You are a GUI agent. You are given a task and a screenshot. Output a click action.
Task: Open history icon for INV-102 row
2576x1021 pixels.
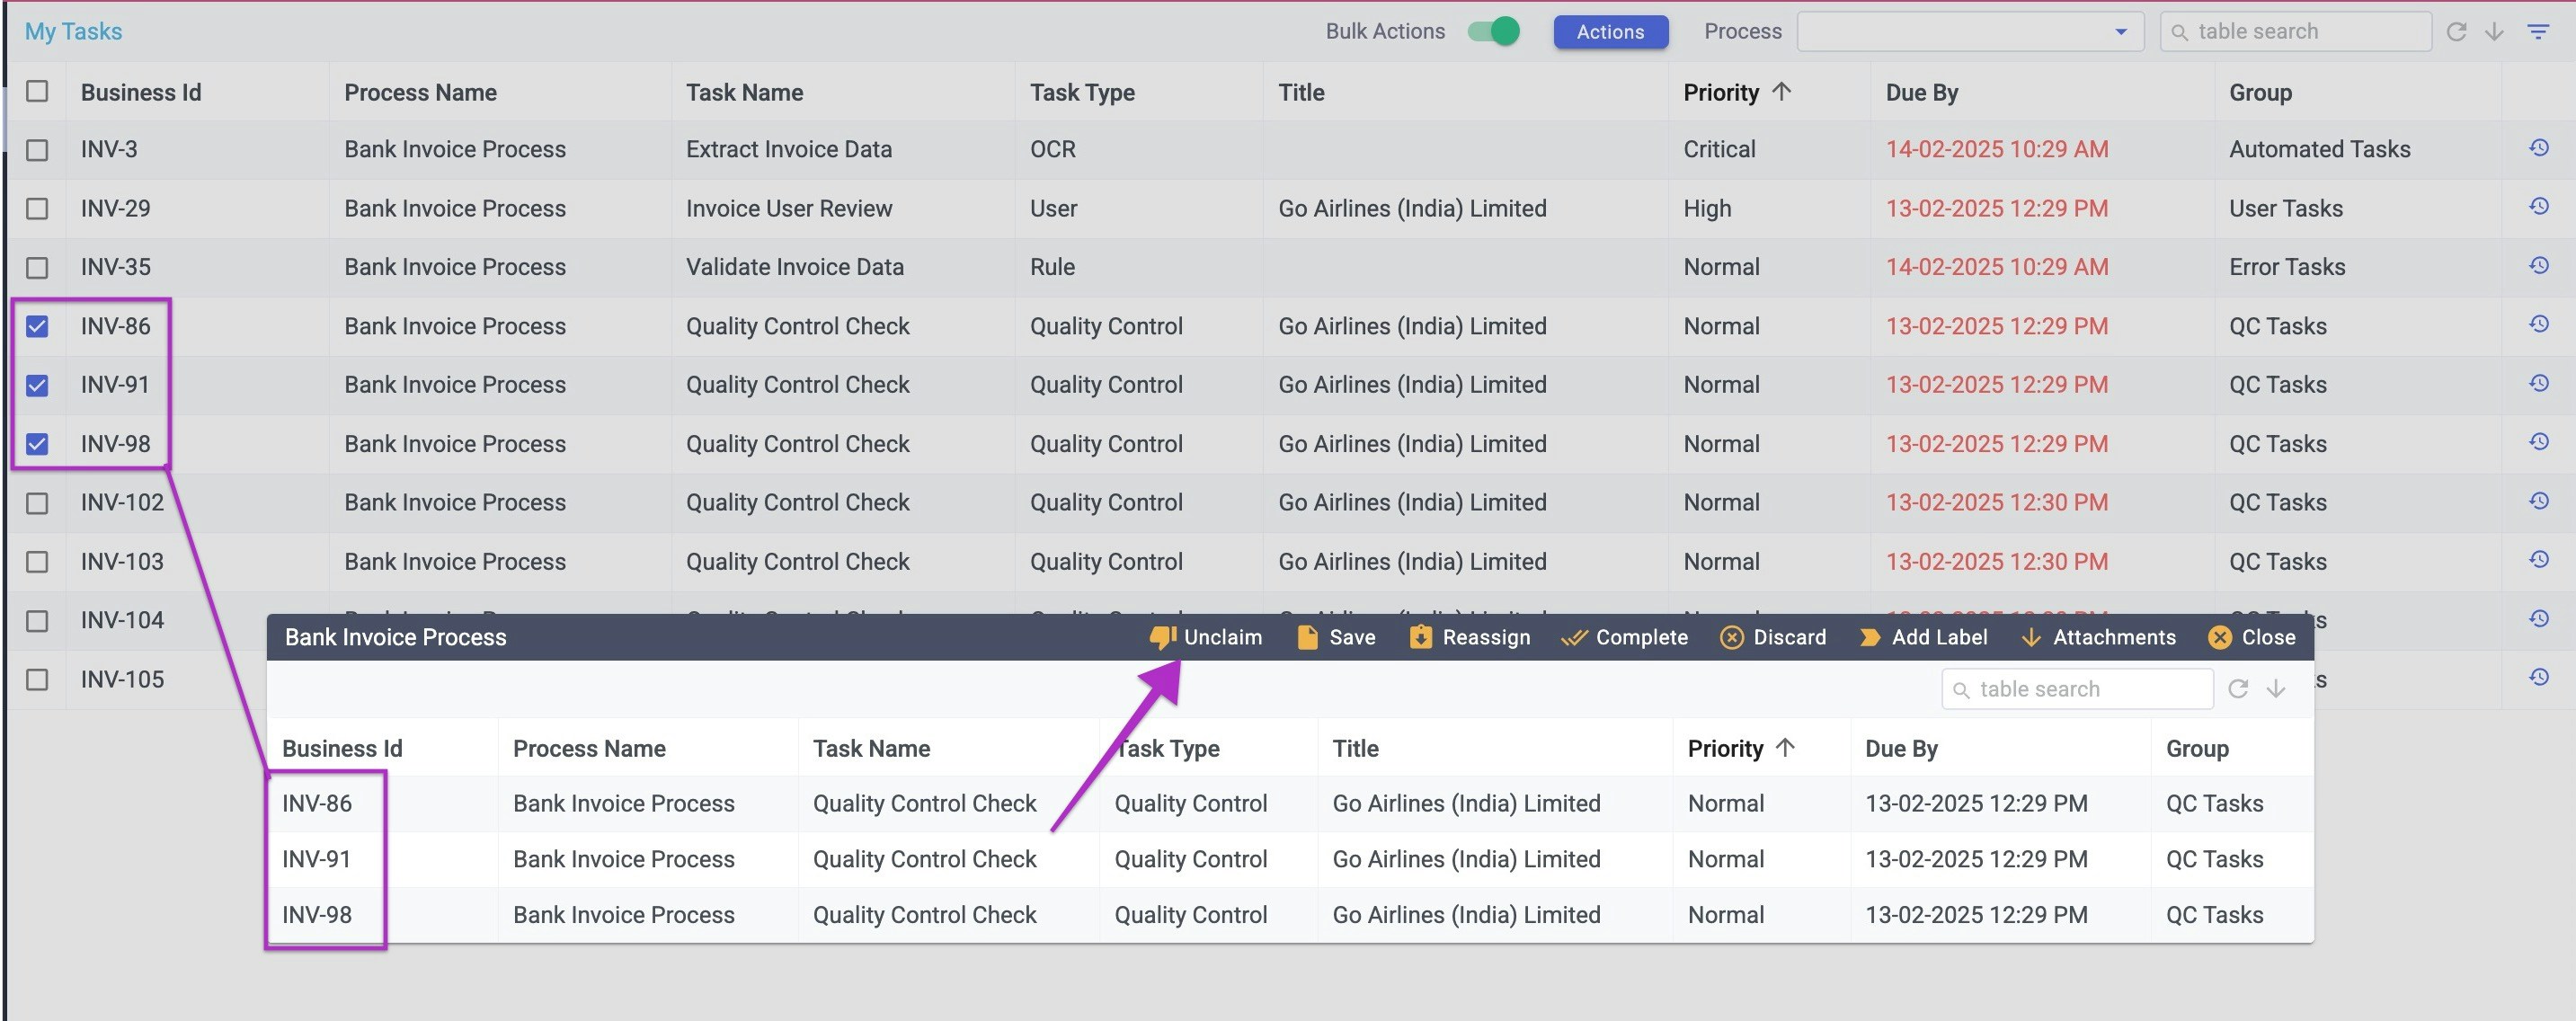point(2538,501)
